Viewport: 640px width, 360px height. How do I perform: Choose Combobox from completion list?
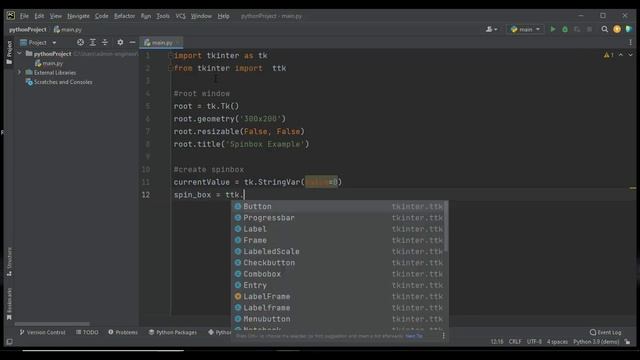pos(339,274)
